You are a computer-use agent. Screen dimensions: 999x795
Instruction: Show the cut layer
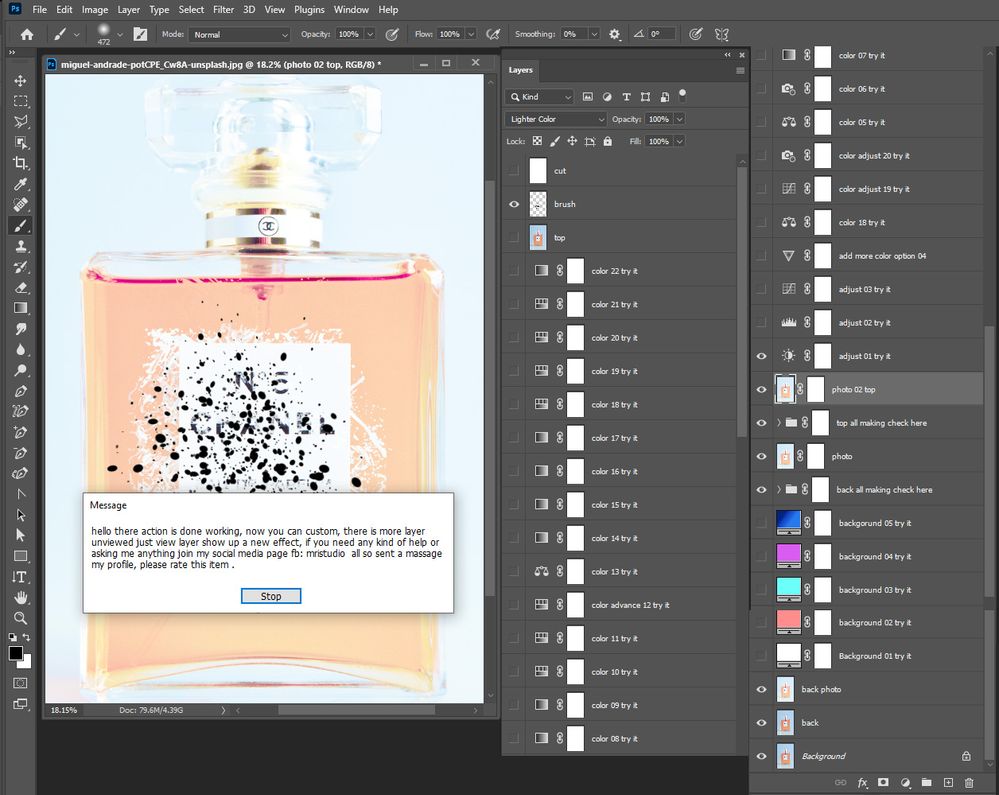[x=514, y=171]
